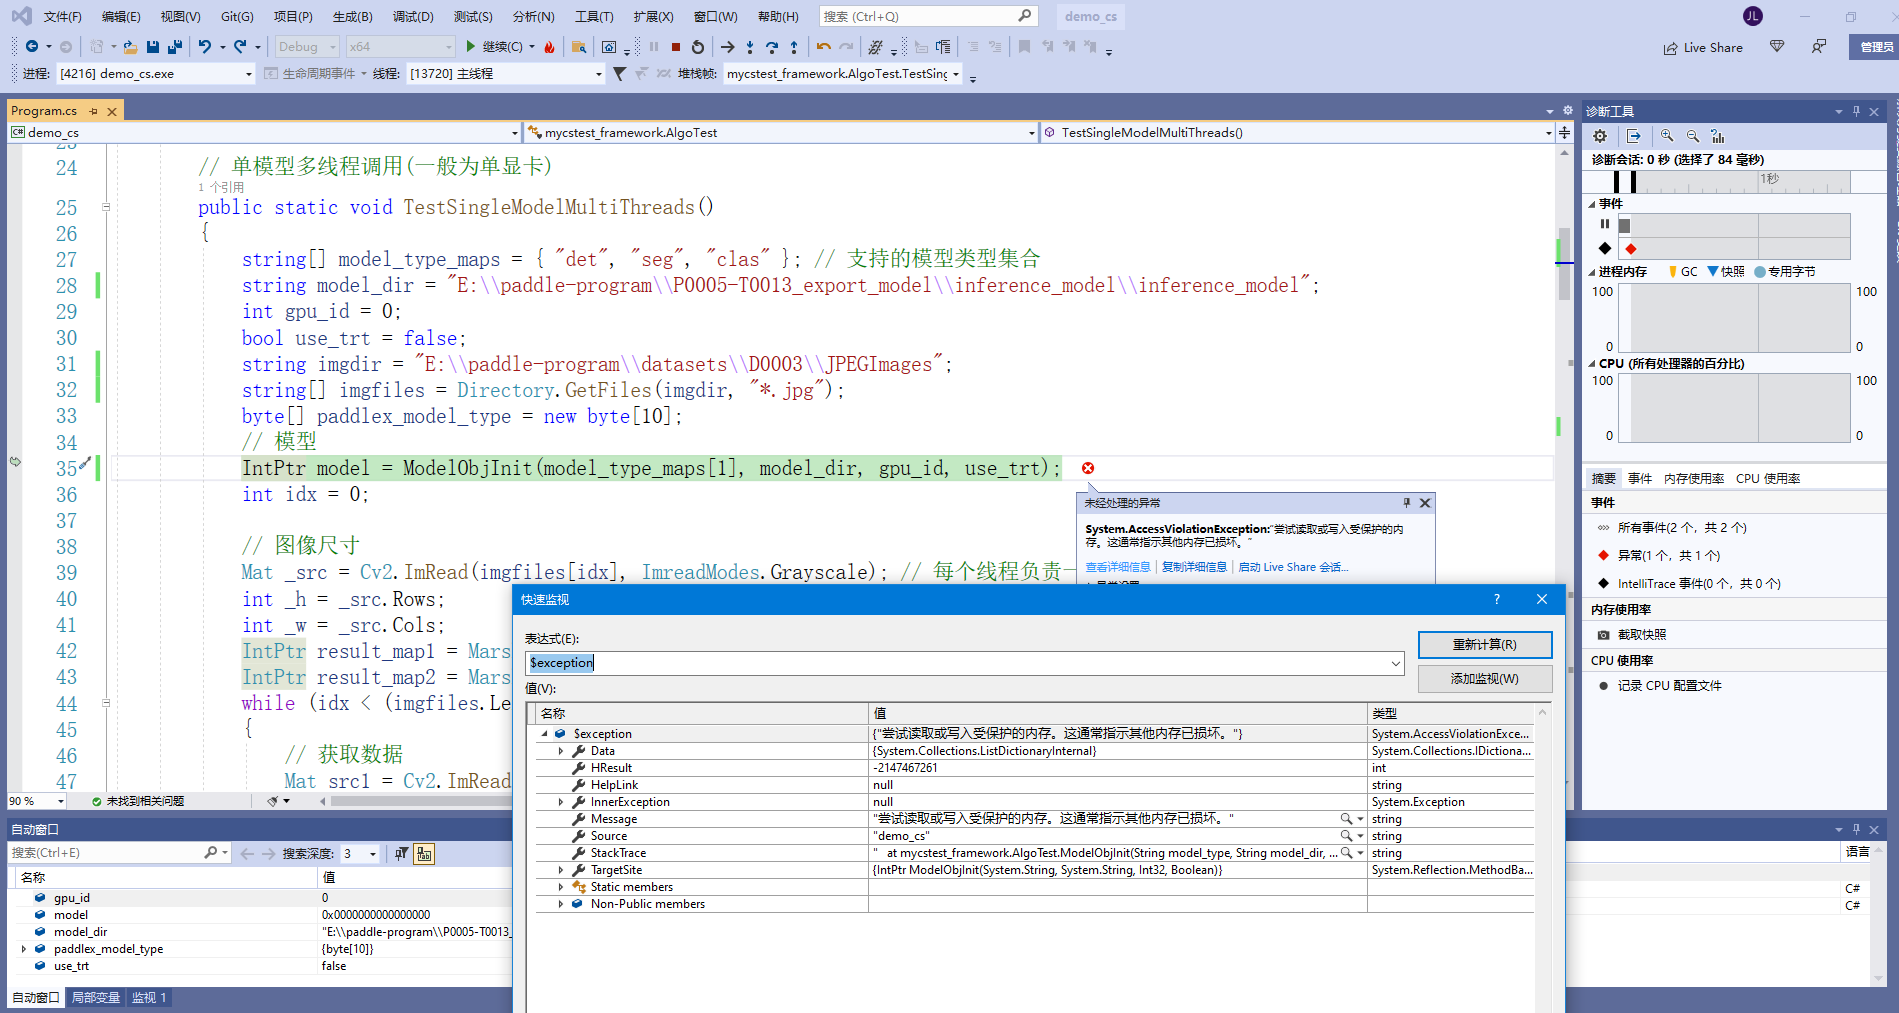Open Message row text visualizer magnifier
Image resolution: width=1899 pixels, height=1013 pixels.
[x=1346, y=819]
